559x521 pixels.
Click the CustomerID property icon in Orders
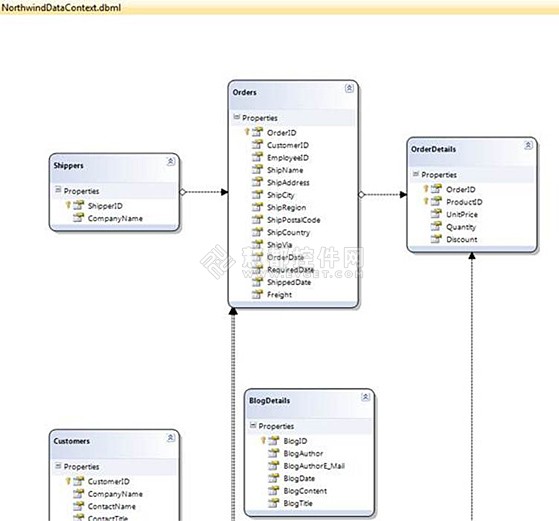(257, 145)
